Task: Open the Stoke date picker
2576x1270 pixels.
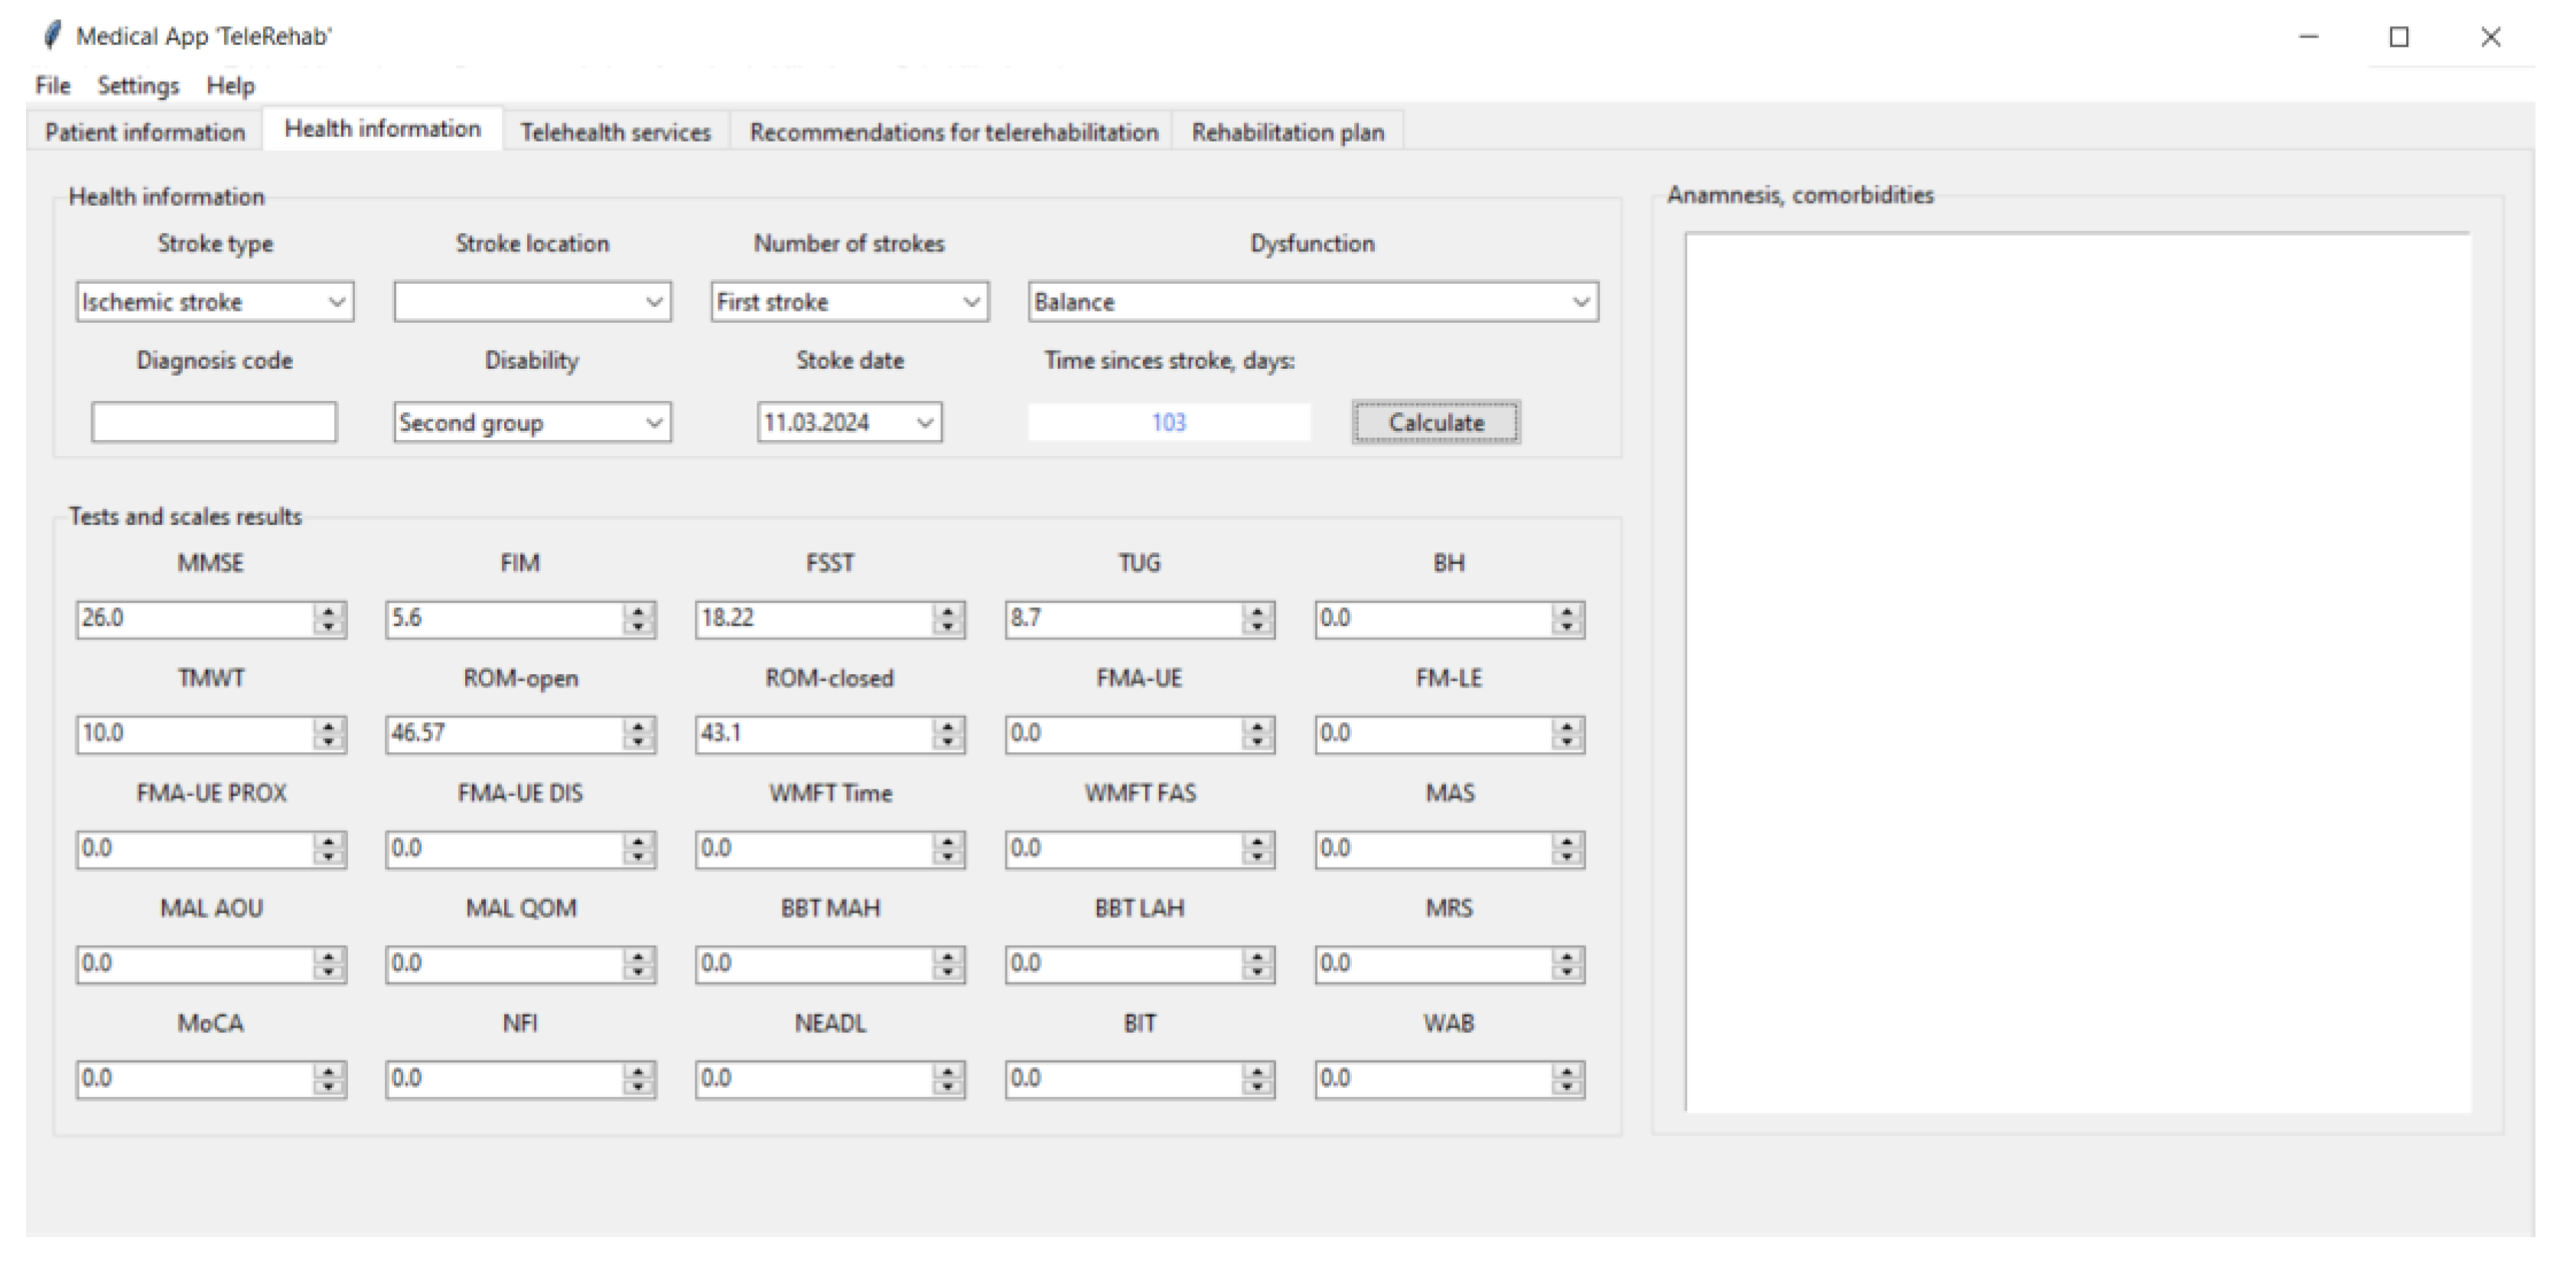Action: [x=925, y=423]
